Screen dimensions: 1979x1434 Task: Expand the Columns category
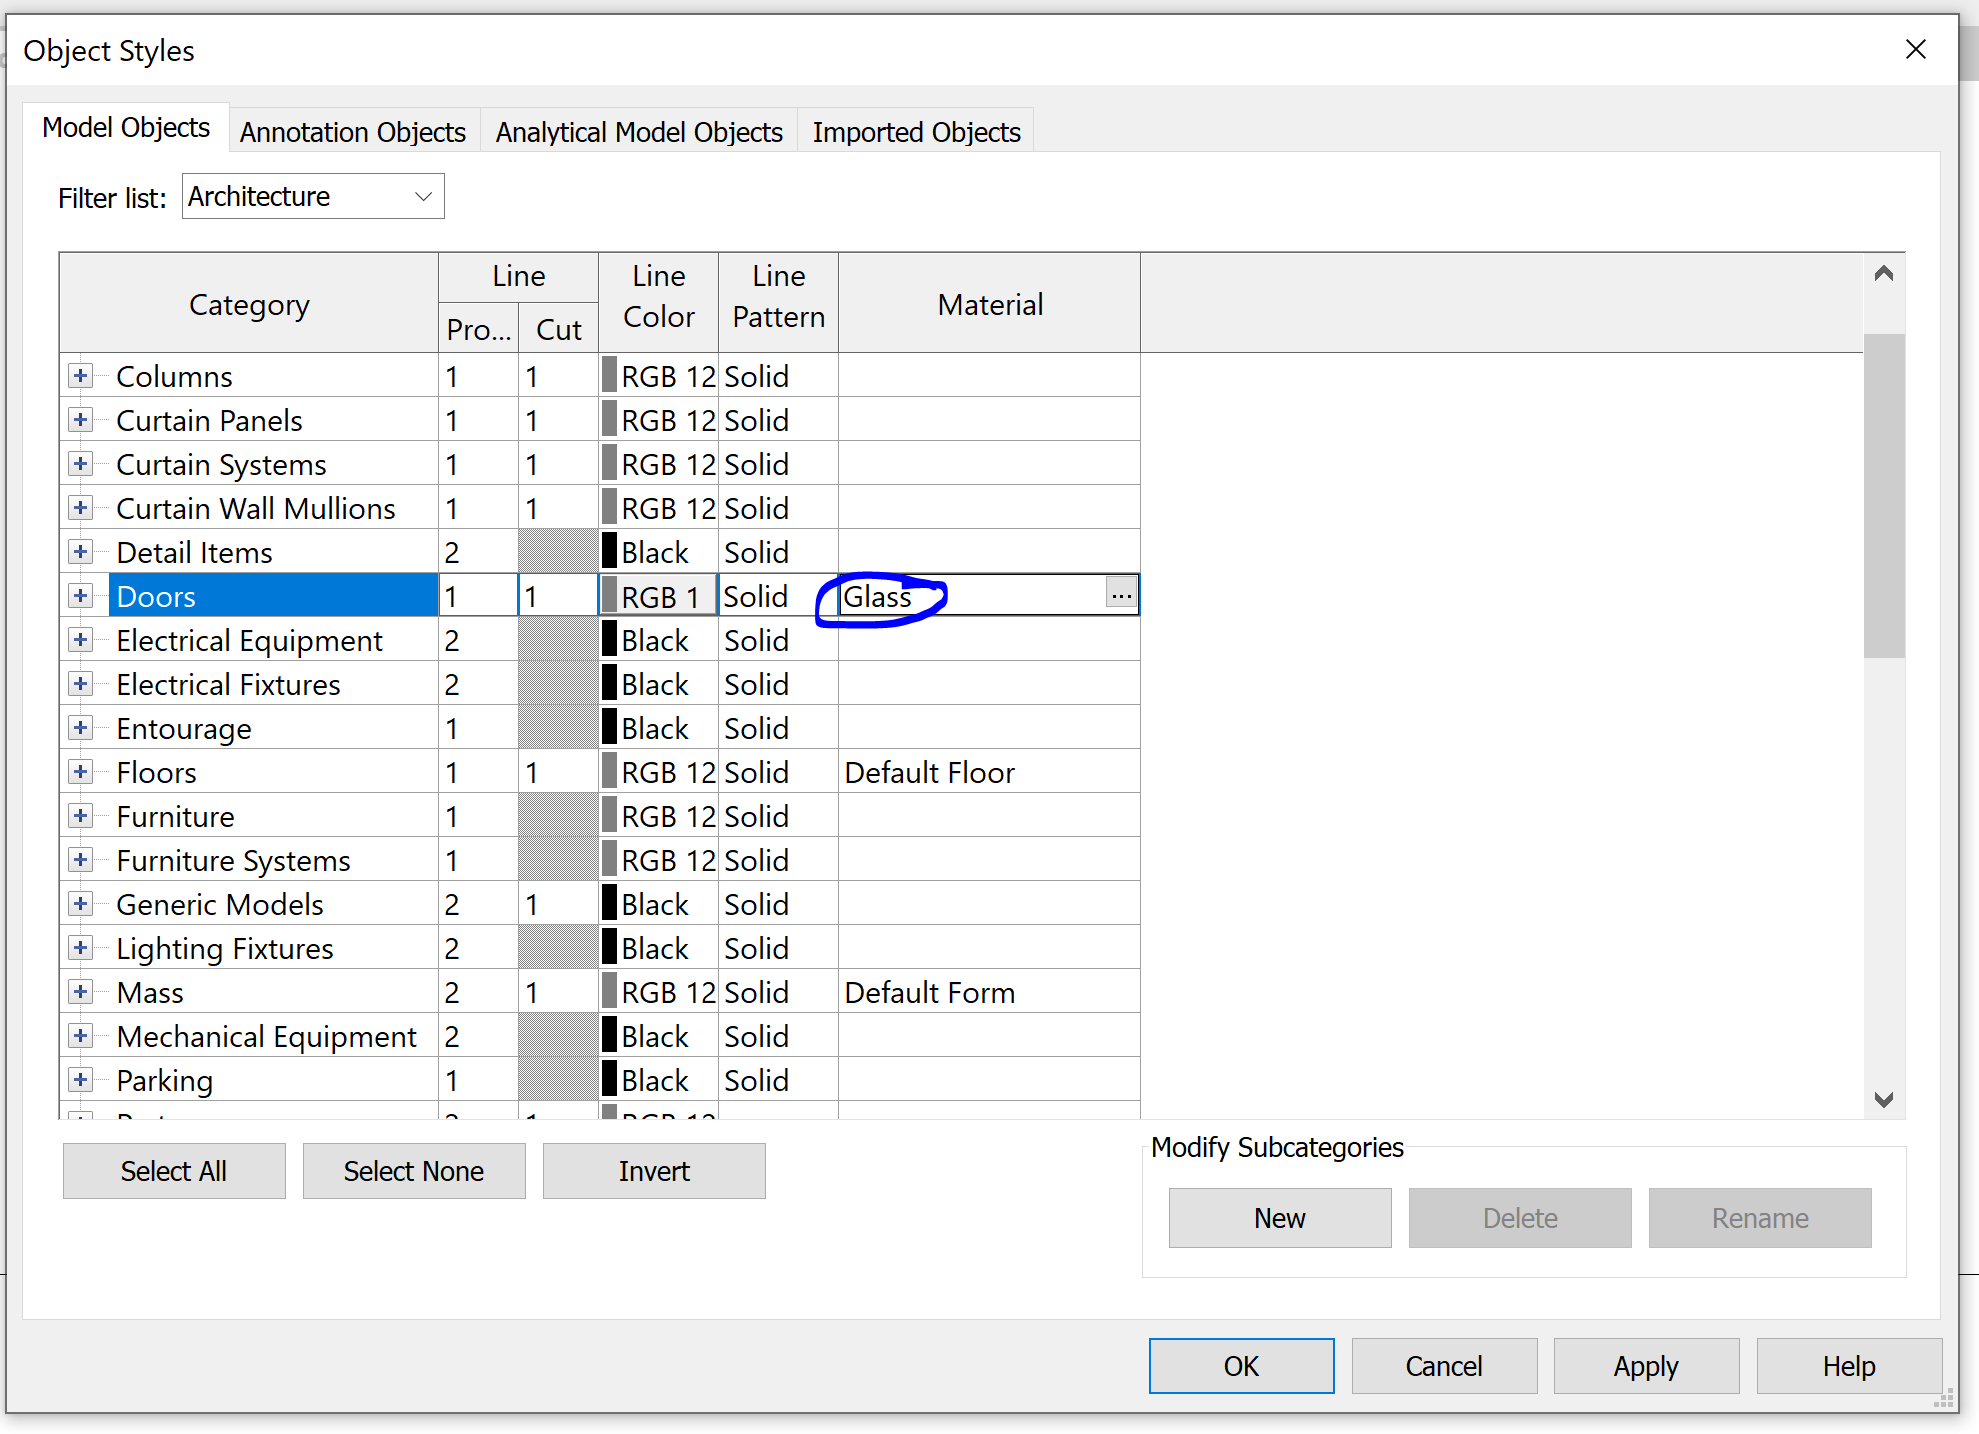click(81, 376)
